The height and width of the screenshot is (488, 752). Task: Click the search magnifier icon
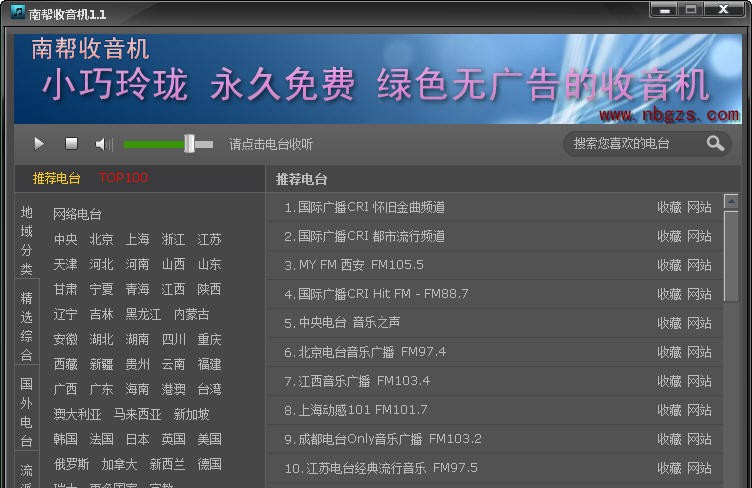click(x=715, y=143)
